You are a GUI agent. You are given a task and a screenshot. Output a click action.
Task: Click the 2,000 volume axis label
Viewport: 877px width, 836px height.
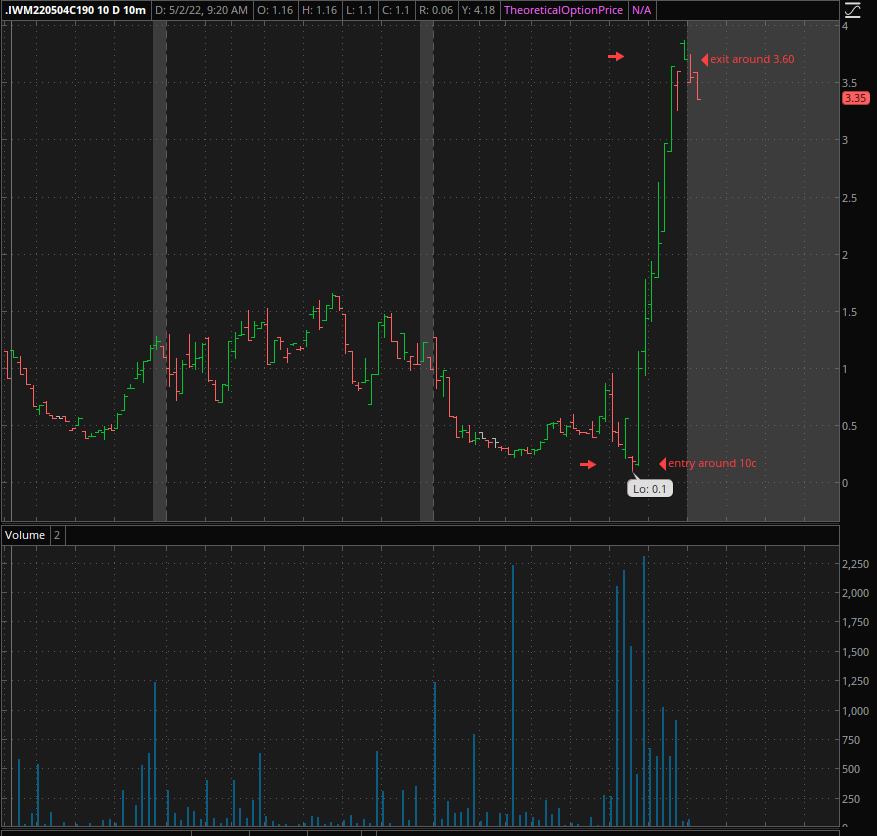tap(856, 593)
